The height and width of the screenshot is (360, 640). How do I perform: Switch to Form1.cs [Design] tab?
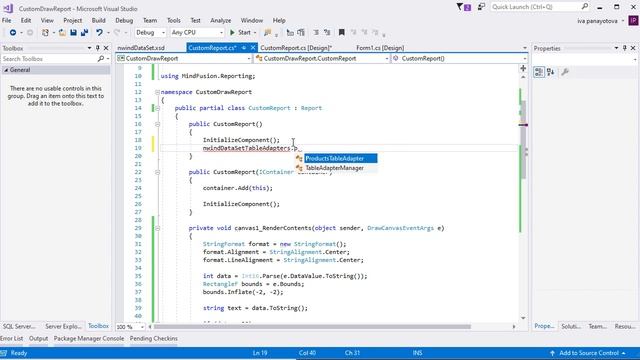pos(380,48)
